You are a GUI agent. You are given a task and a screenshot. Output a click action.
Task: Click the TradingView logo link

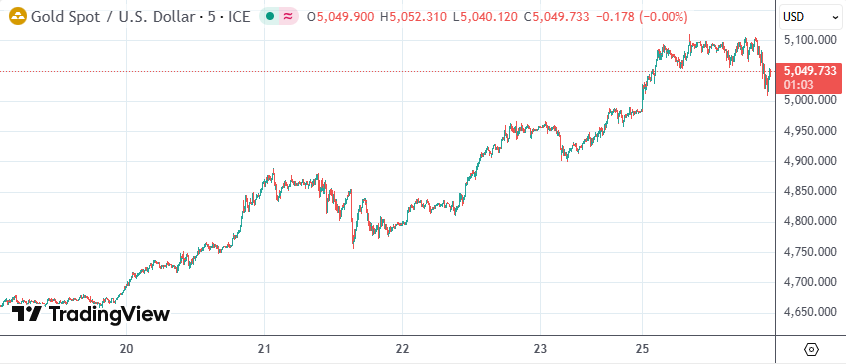pos(91,314)
